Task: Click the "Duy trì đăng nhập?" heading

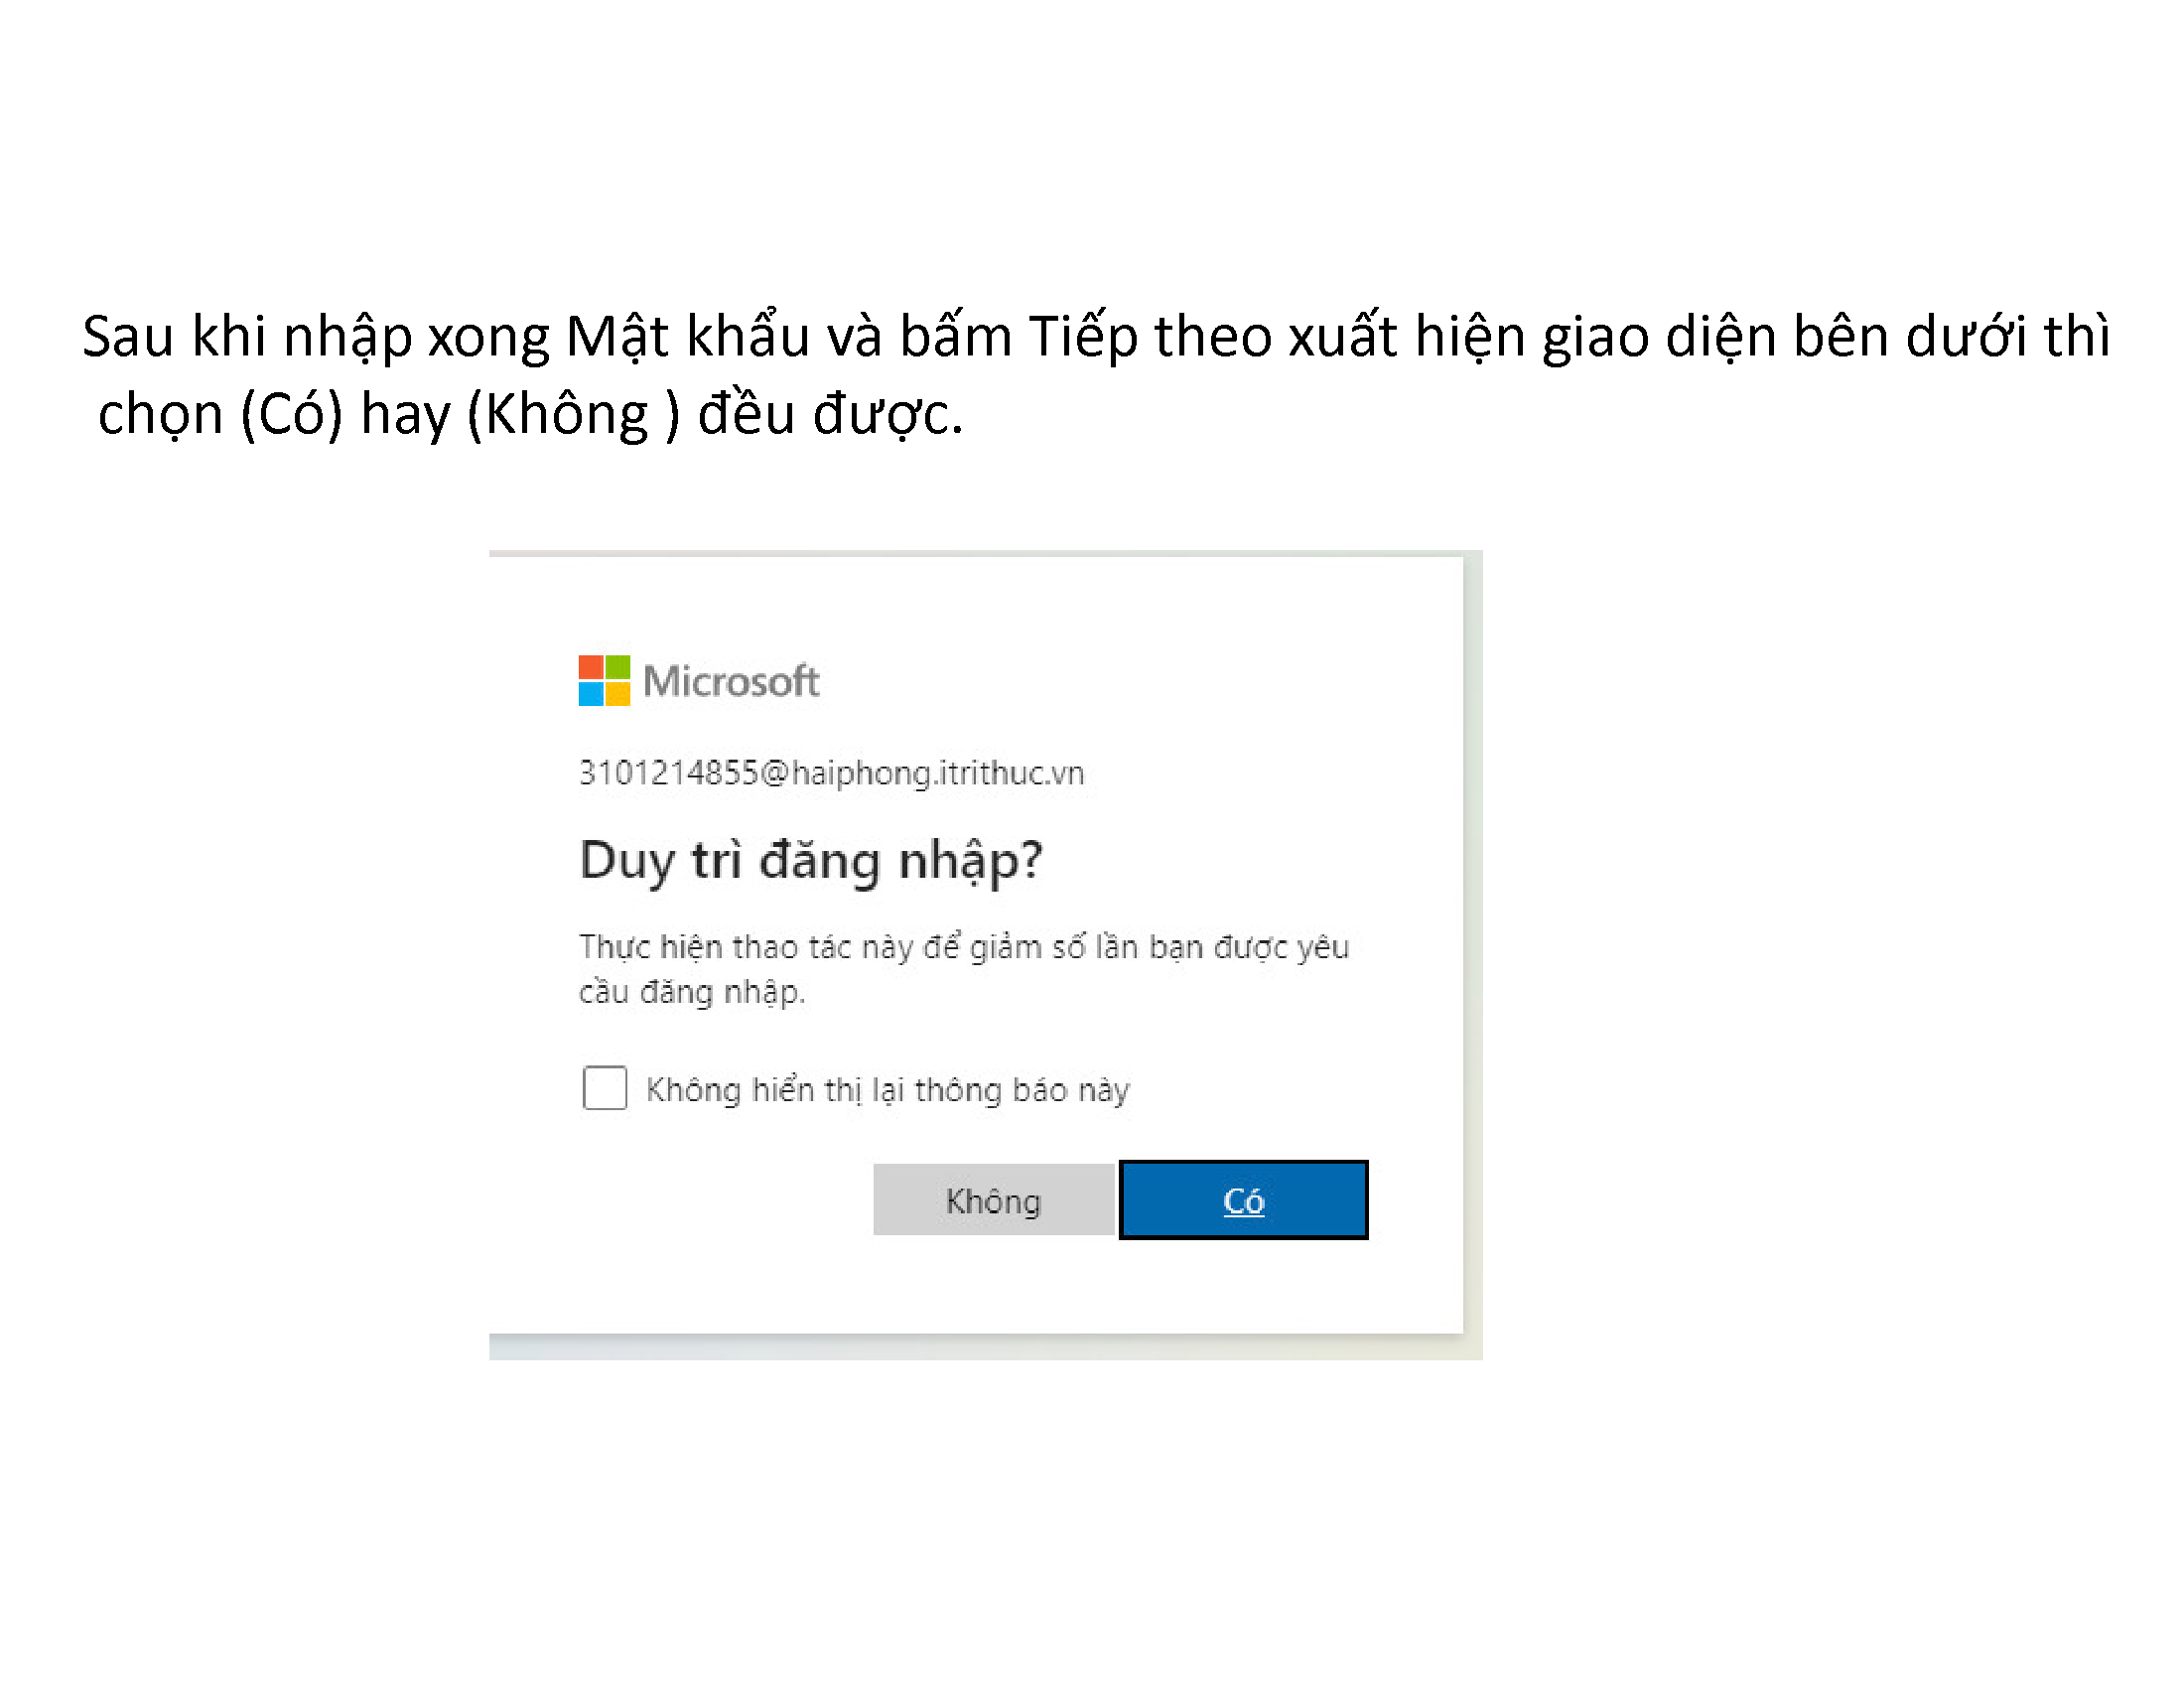Action: coord(811,860)
